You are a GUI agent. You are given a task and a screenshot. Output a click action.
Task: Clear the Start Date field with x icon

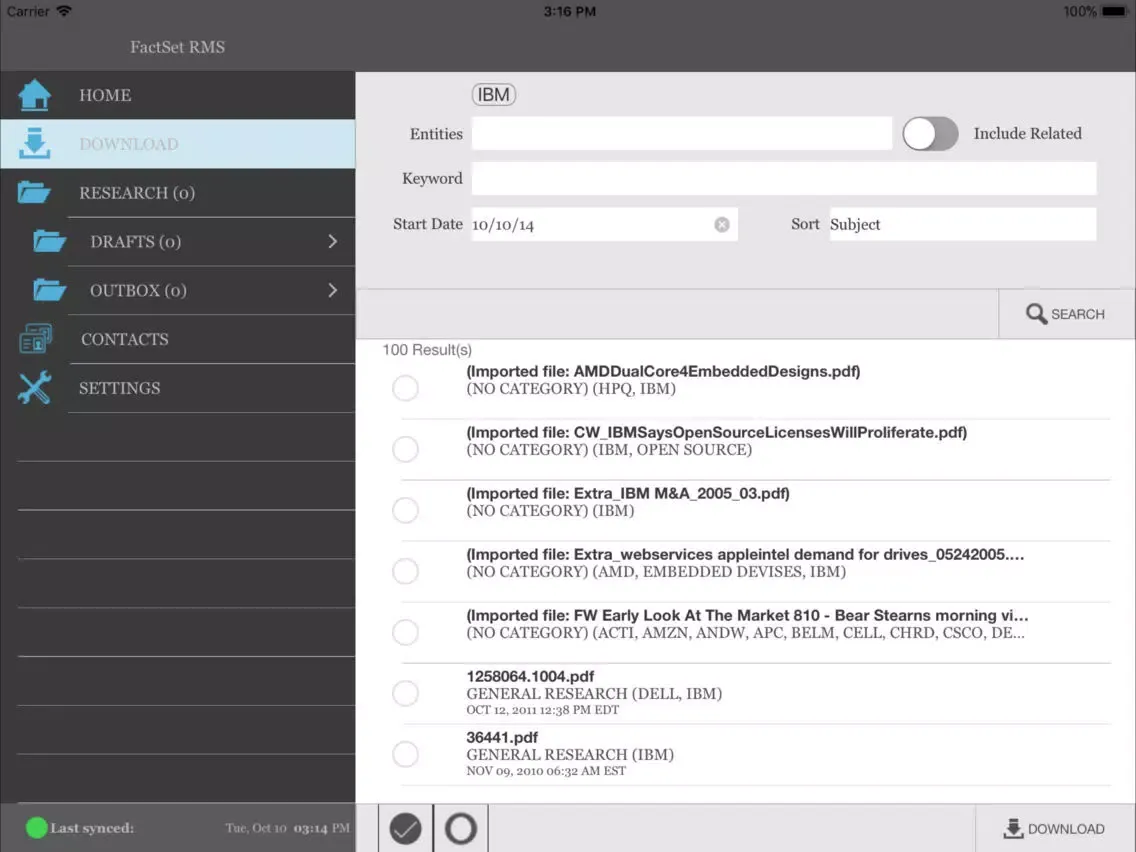pyautogui.click(x=722, y=225)
